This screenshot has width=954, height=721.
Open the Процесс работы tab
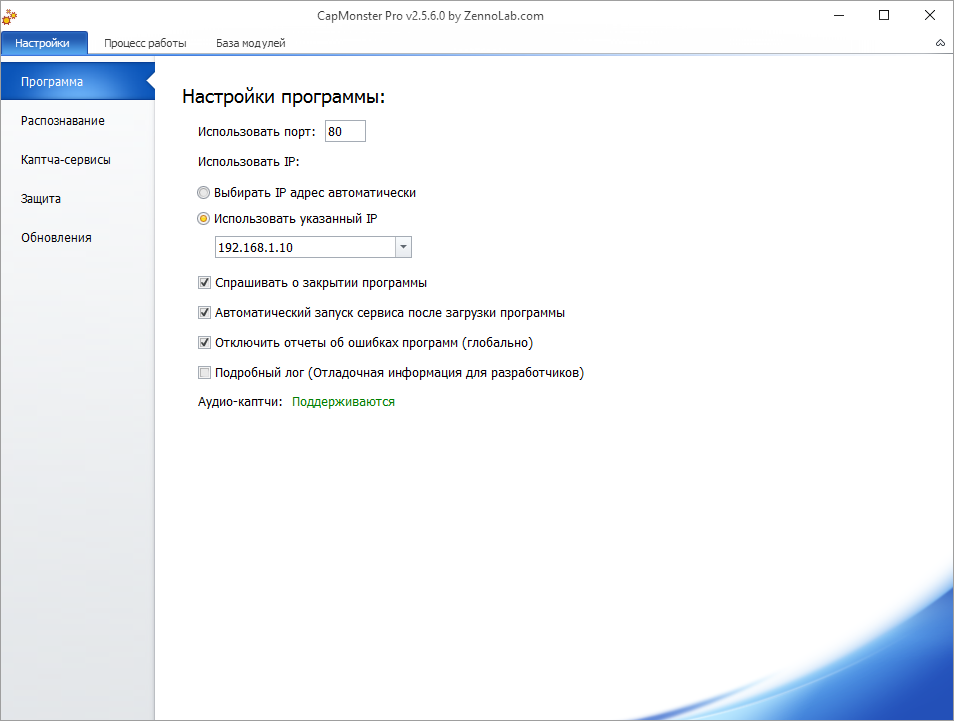point(145,43)
